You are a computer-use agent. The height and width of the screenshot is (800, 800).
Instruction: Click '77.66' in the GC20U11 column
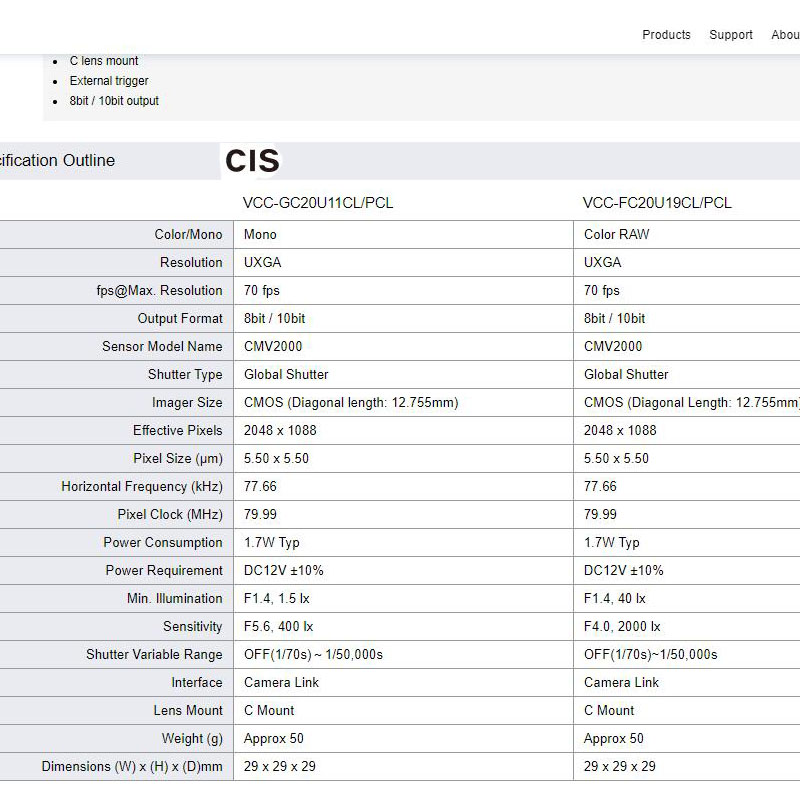pos(260,487)
